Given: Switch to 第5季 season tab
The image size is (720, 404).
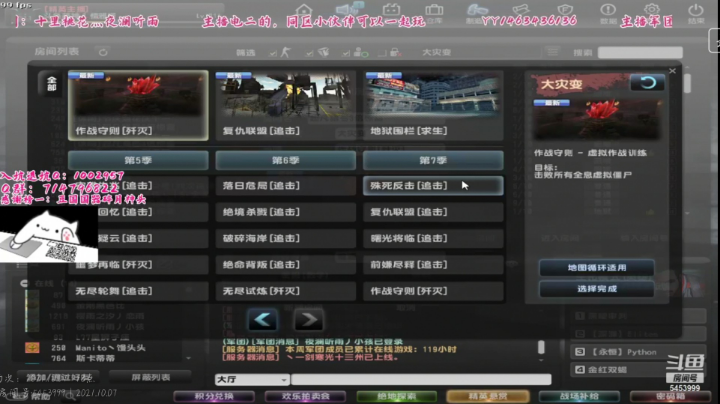Looking at the screenshot, I should (x=138, y=160).
